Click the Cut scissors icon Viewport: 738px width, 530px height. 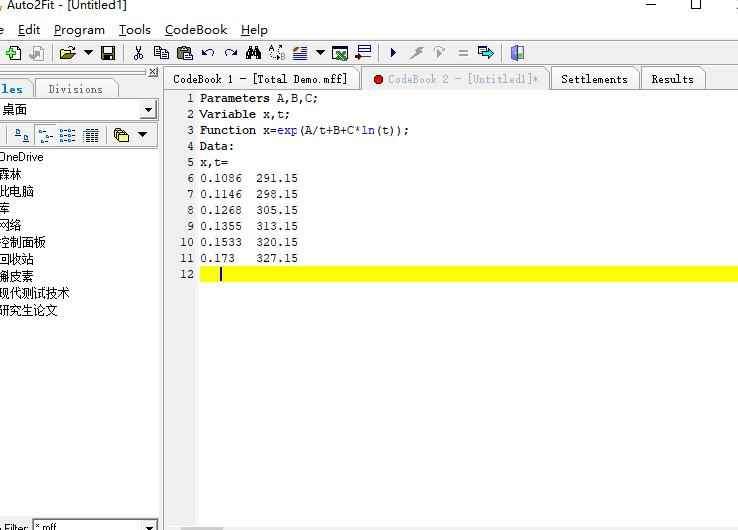(138, 53)
